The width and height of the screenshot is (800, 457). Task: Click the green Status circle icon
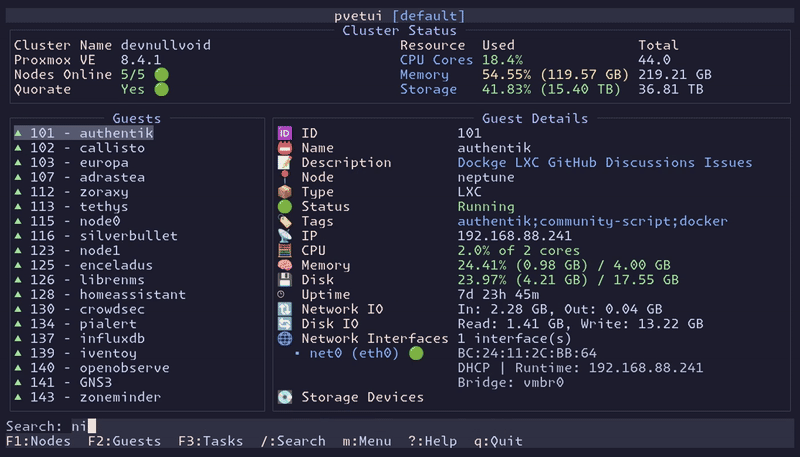(x=285, y=207)
